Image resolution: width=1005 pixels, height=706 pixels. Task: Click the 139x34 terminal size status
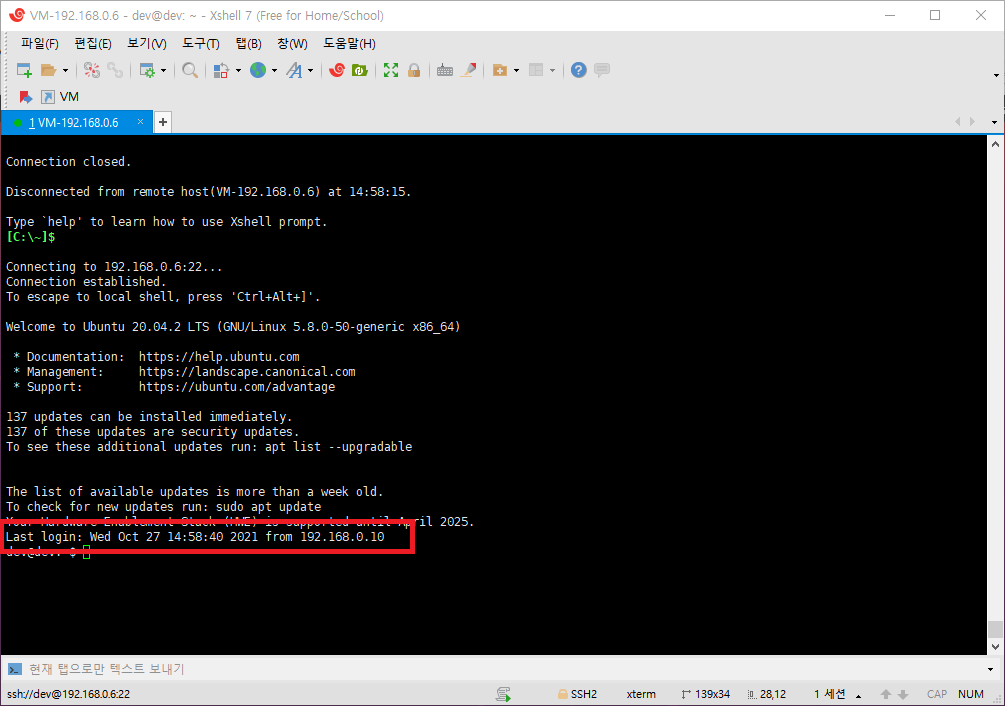[x=706, y=694]
